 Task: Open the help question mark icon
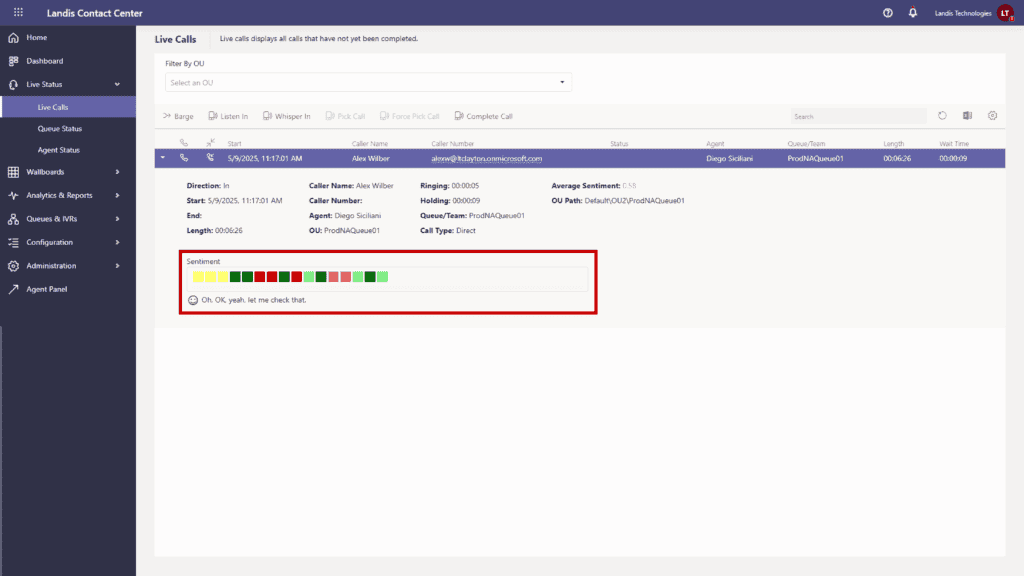click(888, 13)
